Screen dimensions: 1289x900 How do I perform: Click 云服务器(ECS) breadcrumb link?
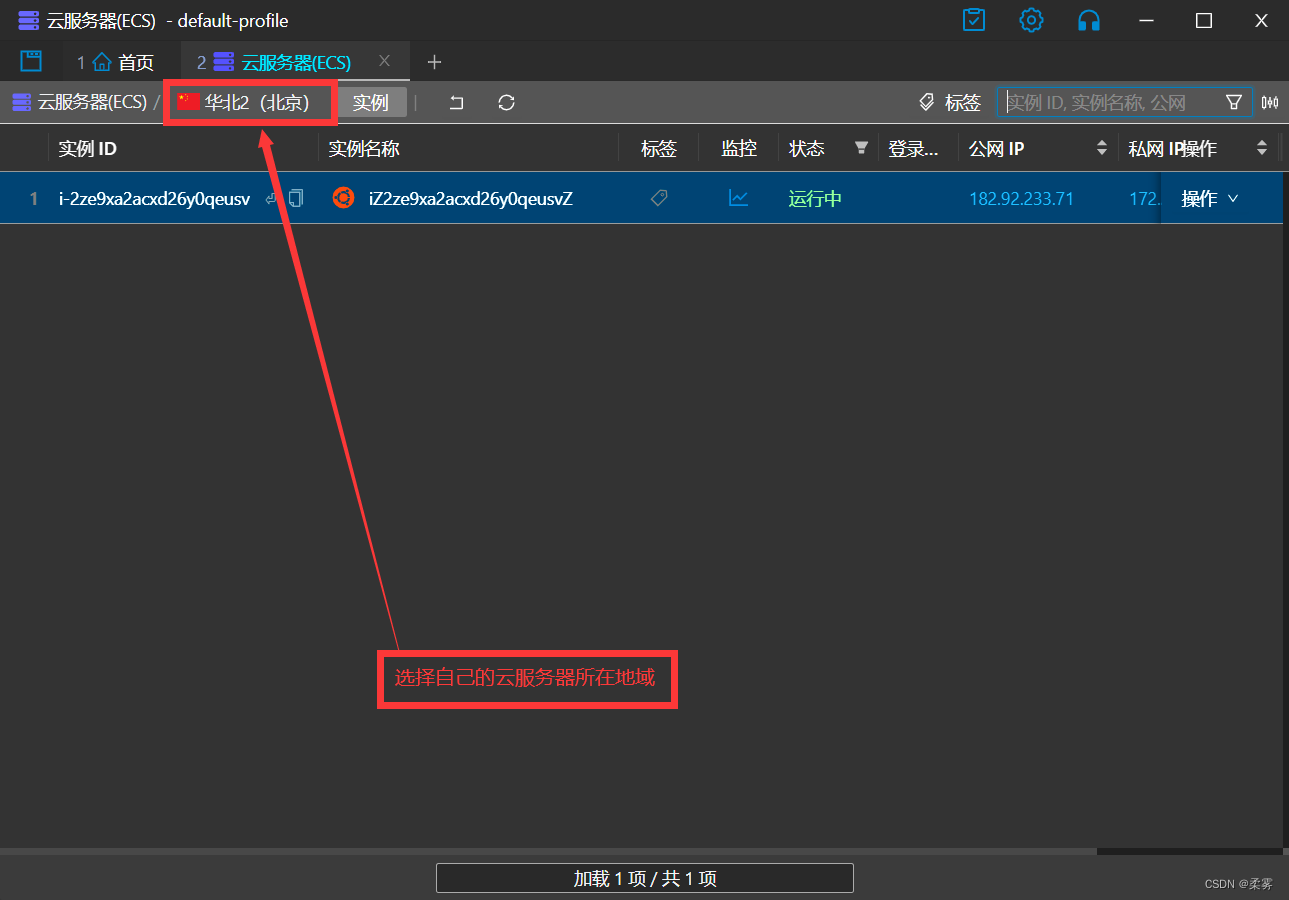click(x=79, y=102)
